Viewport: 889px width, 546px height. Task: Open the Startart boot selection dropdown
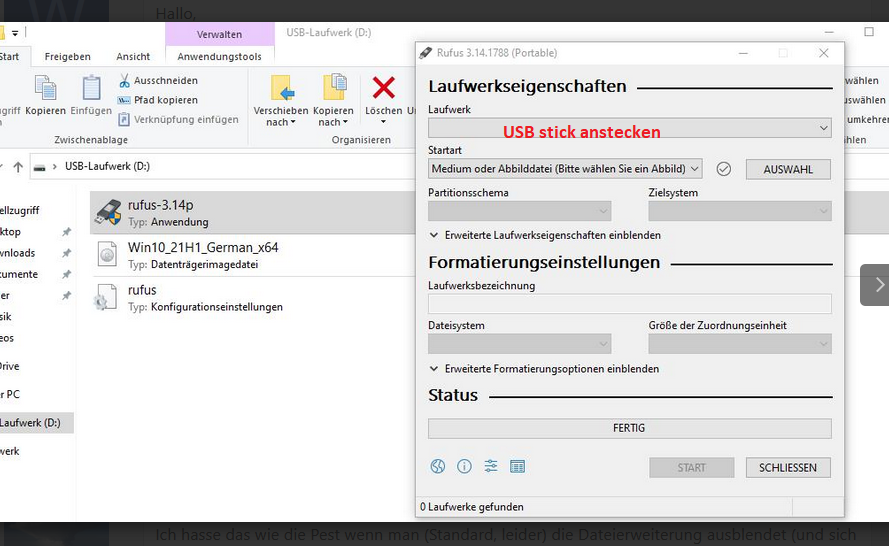click(x=565, y=169)
